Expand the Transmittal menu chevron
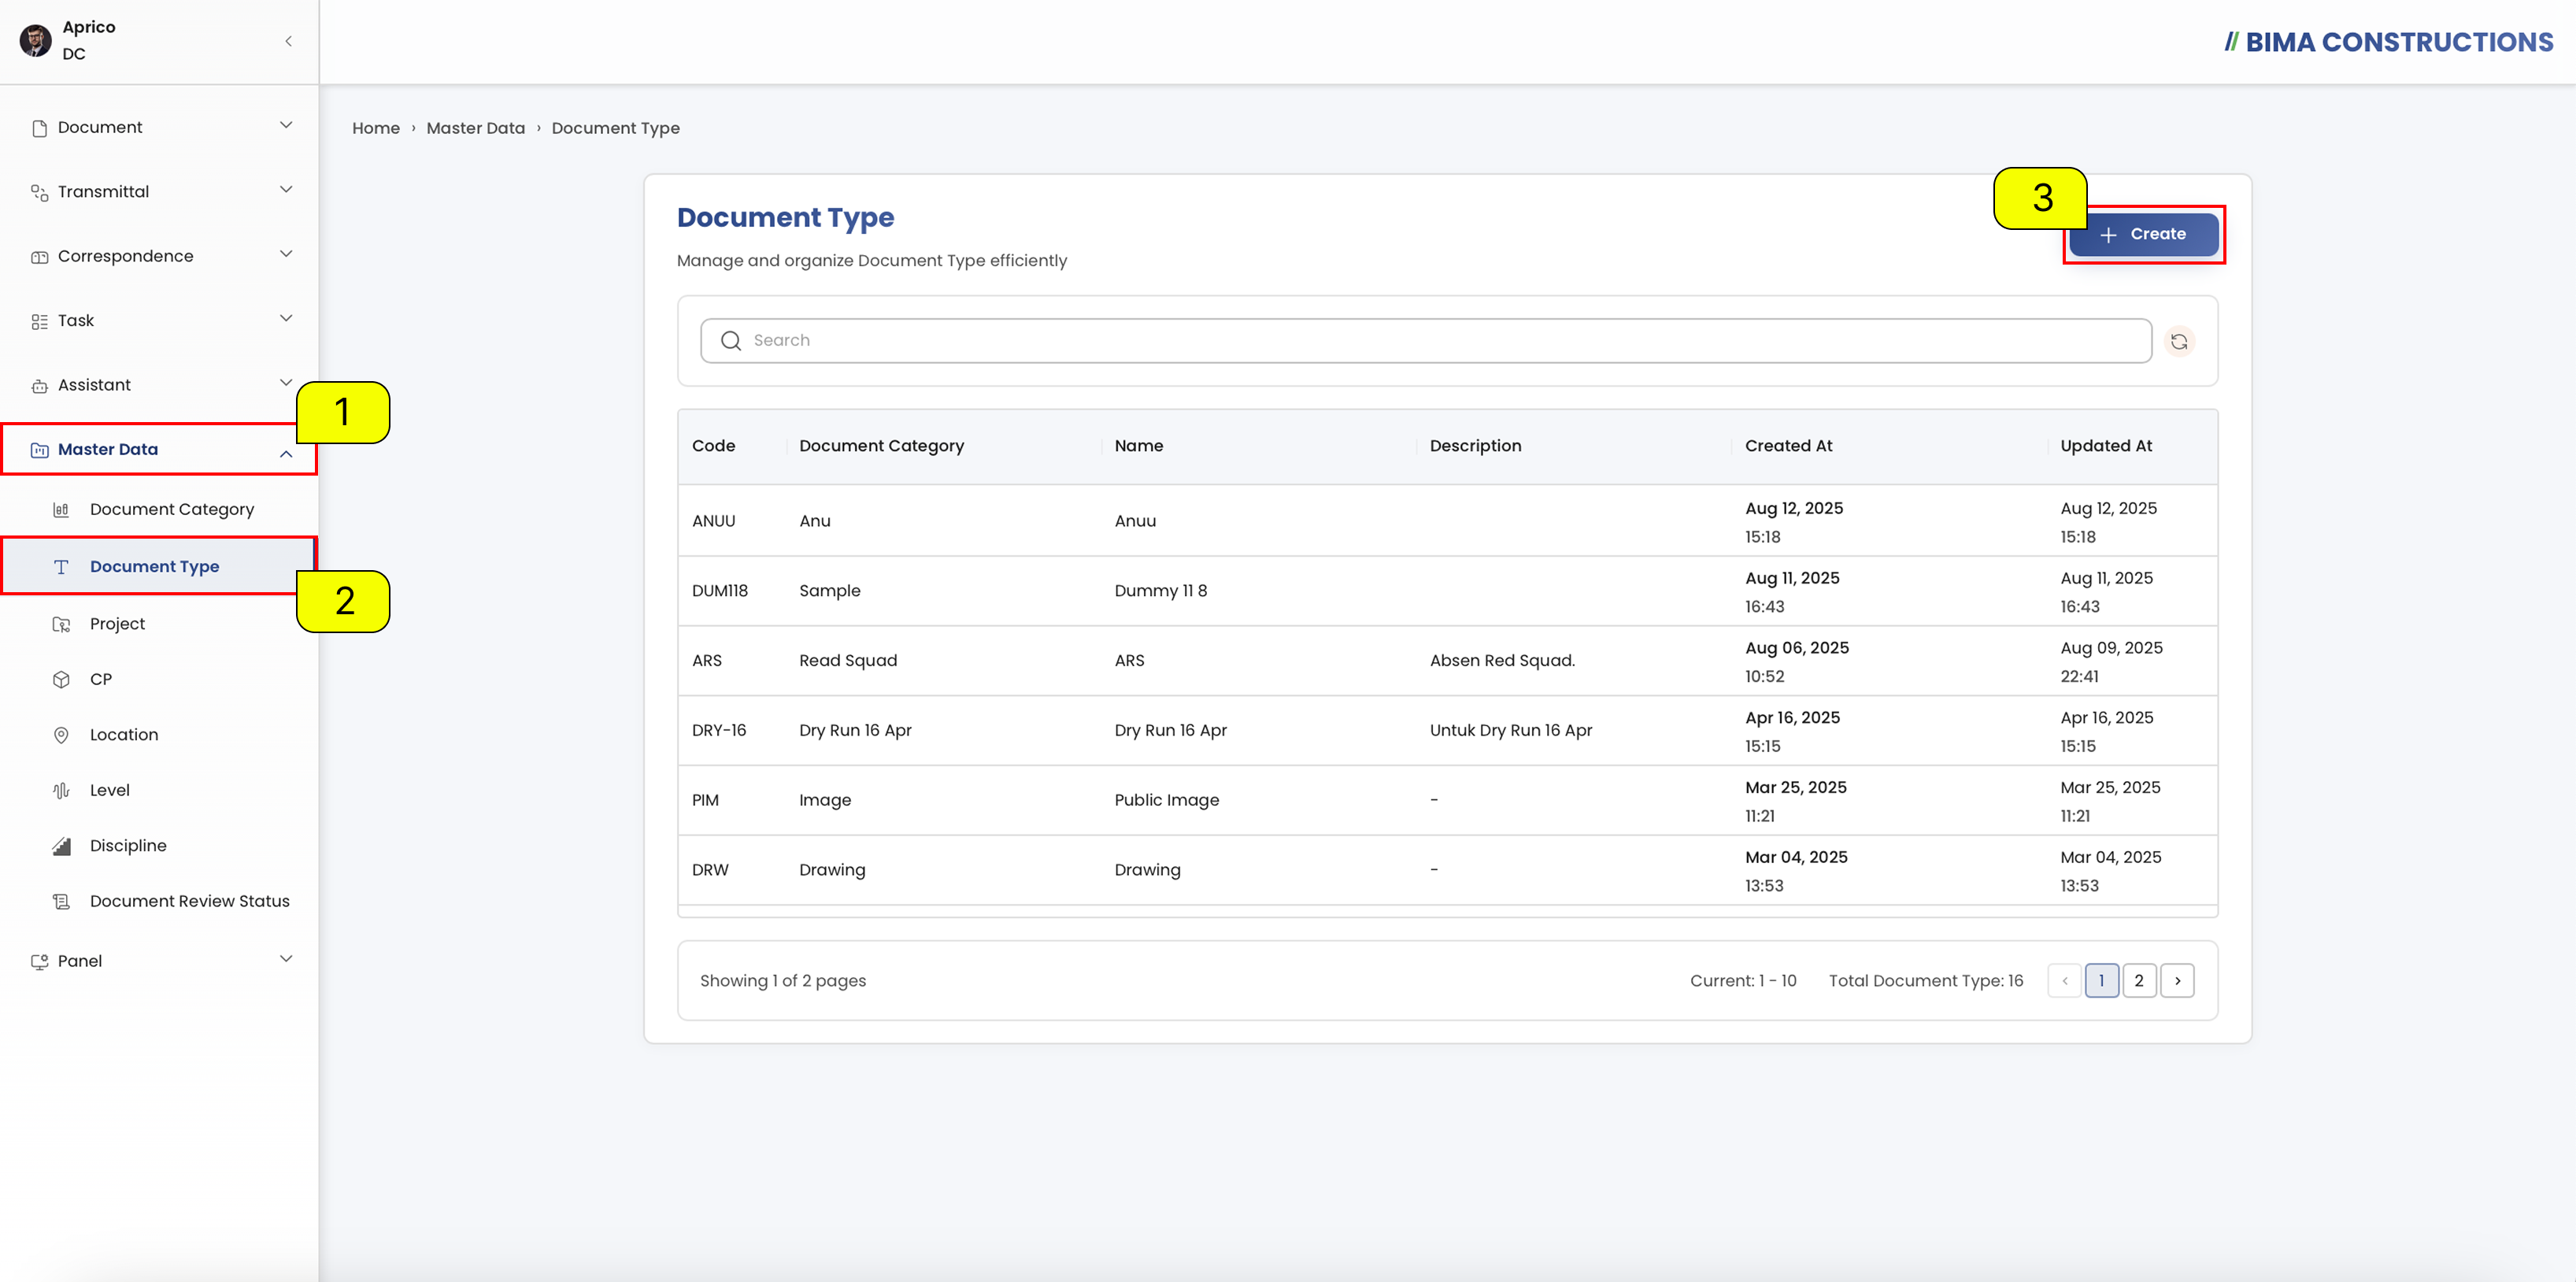2576x1282 pixels. 286,189
